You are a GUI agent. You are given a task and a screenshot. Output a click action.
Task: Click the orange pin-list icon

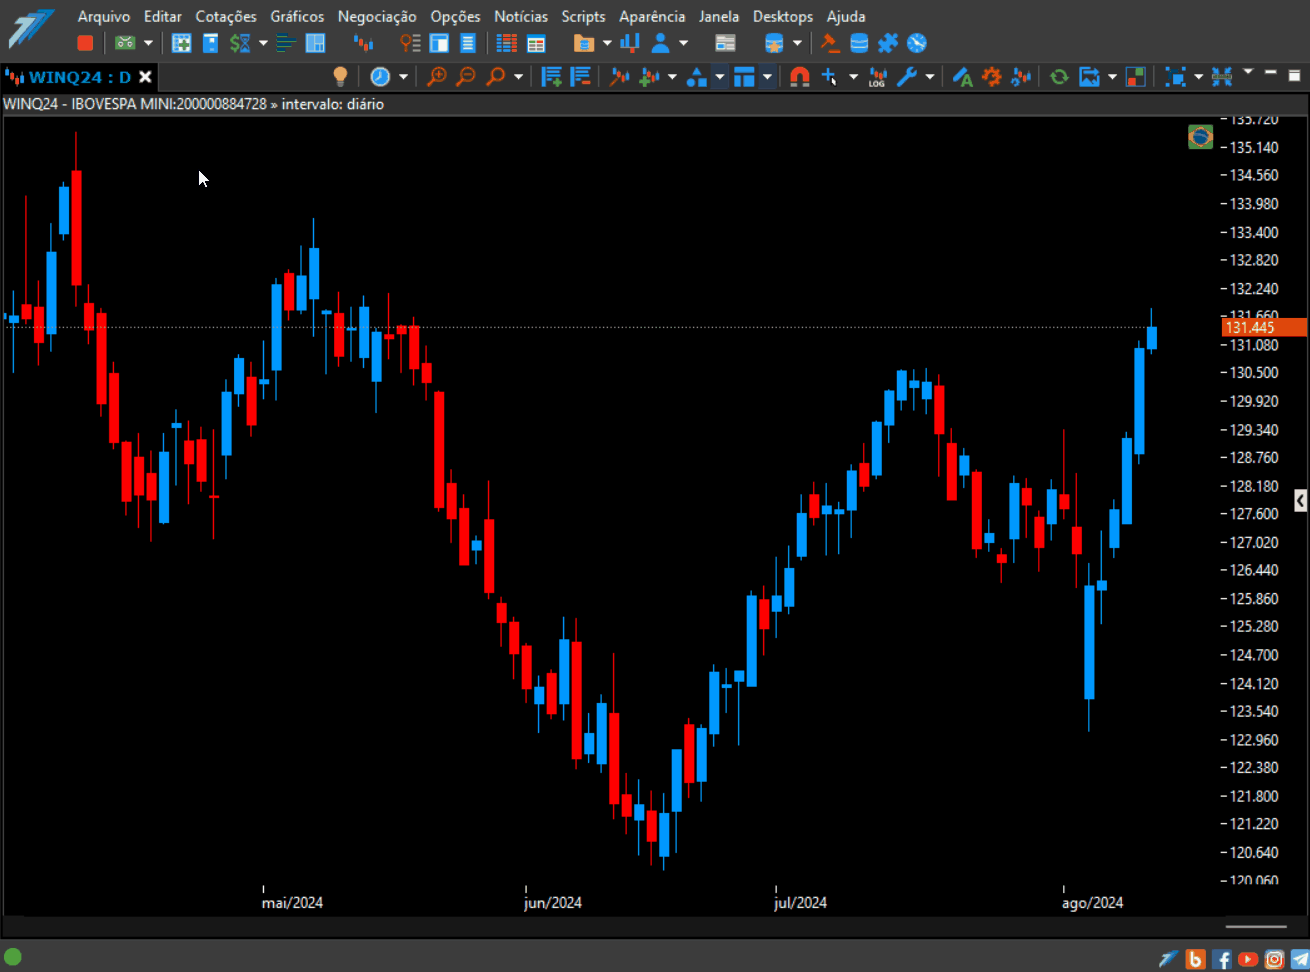(x=410, y=43)
